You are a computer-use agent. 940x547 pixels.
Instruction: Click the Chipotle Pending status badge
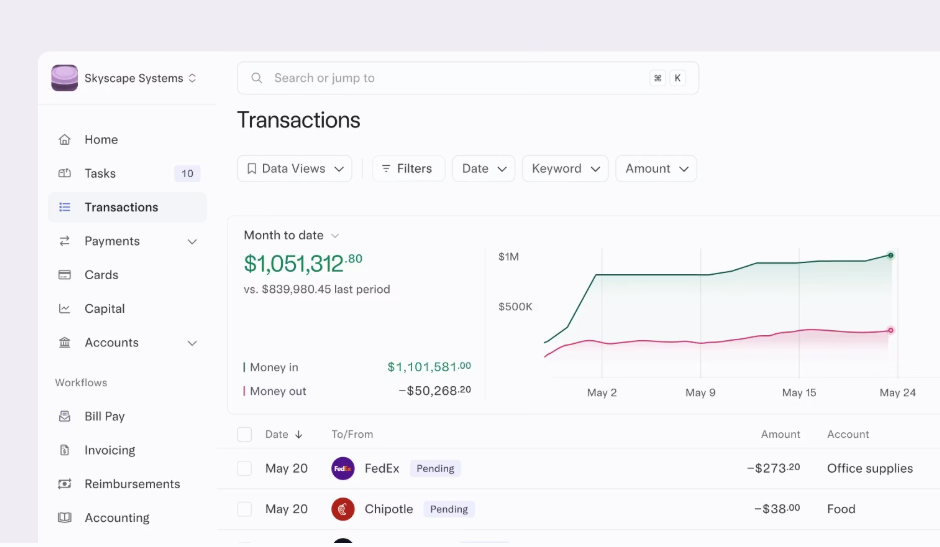[449, 509]
